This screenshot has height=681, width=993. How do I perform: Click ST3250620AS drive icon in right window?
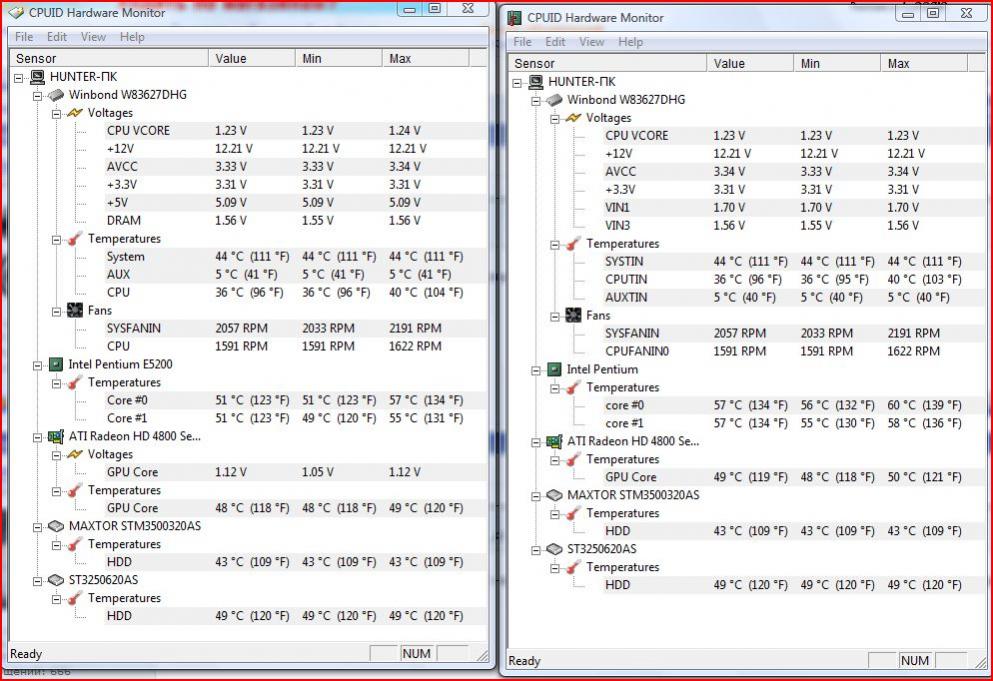point(554,549)
